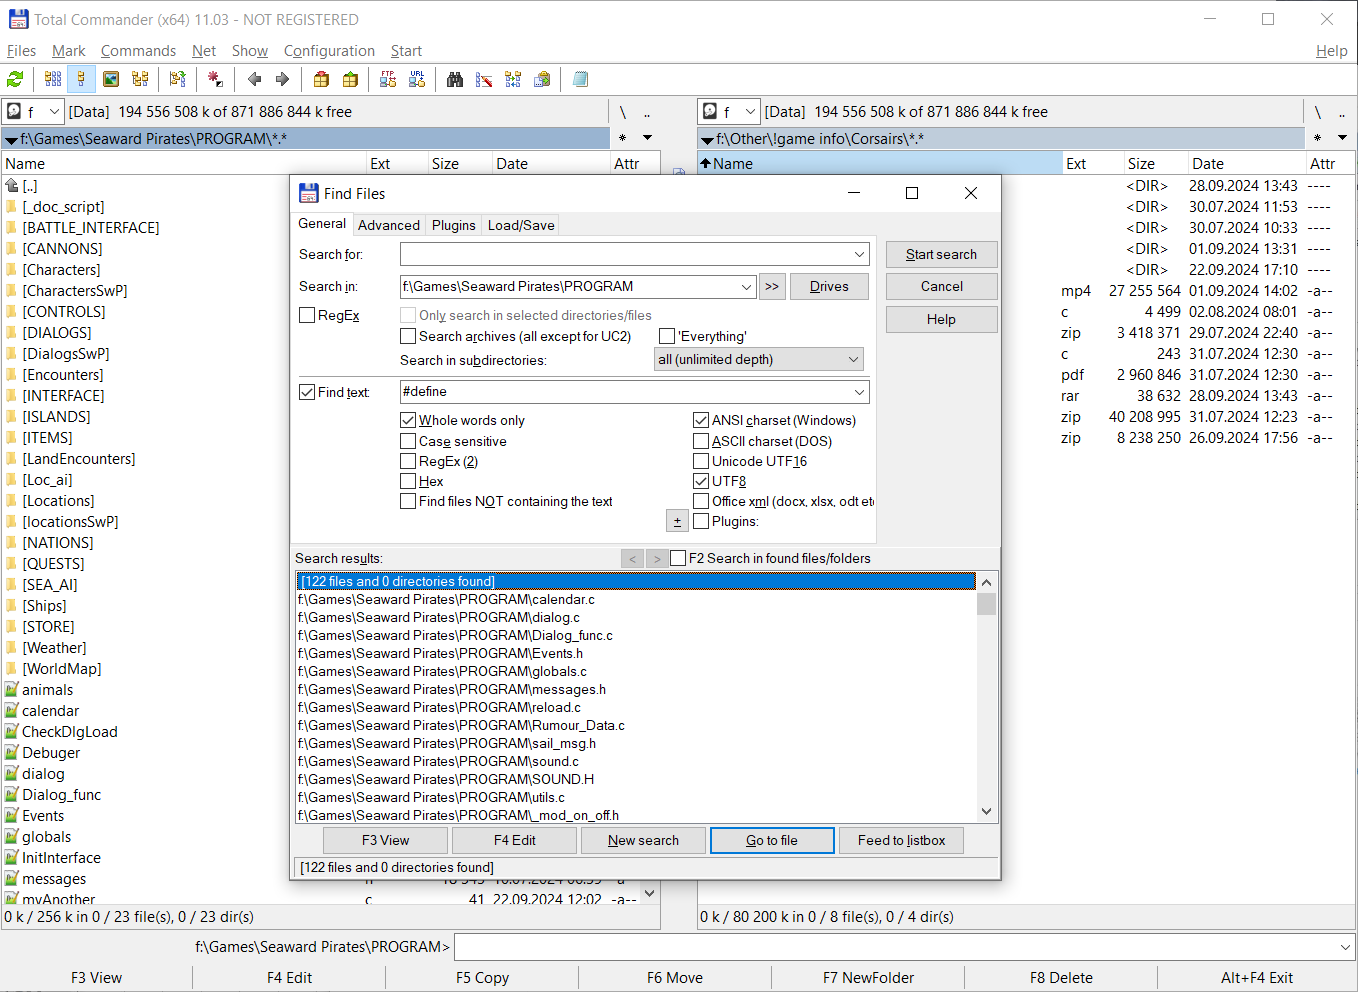The image size is (1358, 992).
Task: Click the green Reread source toolbar icon
Action: click(x=15, y=80)
